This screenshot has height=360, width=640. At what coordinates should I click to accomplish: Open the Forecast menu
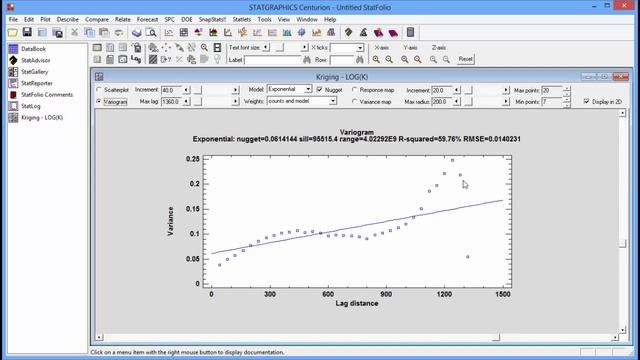click(147, 19)
